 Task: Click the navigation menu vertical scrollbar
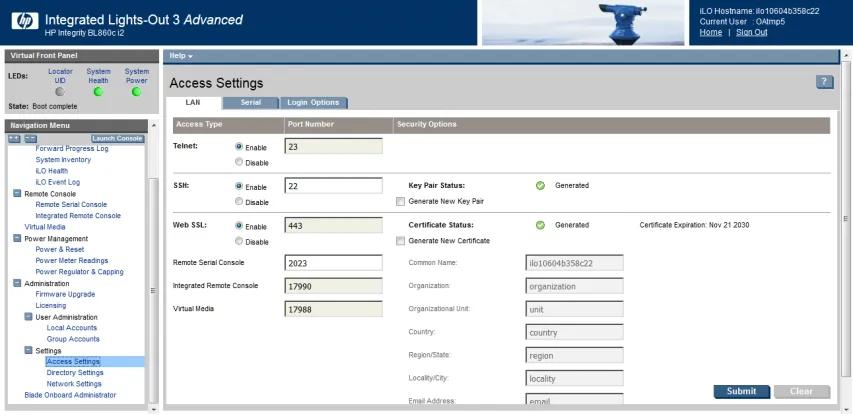point(153,290)
